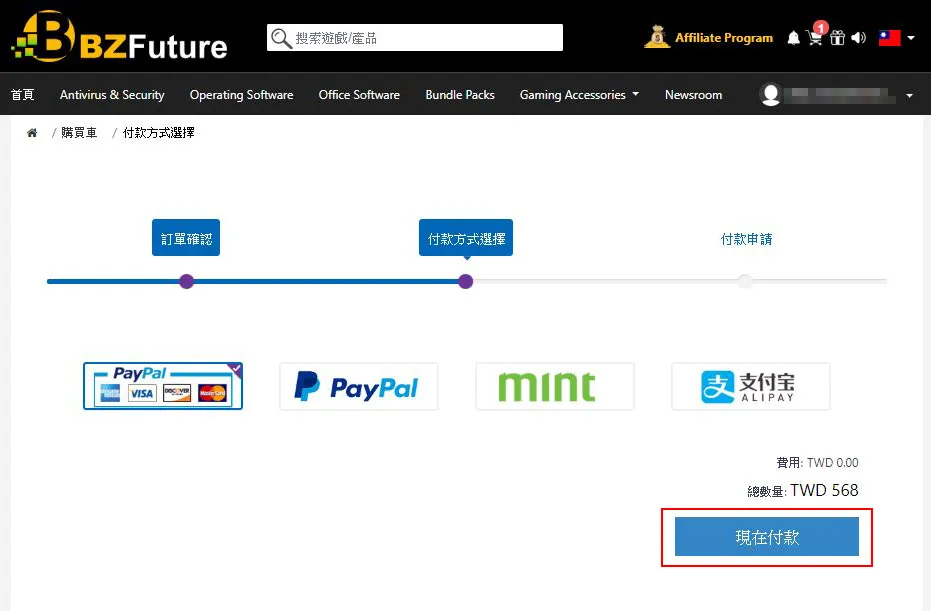Open Bundle Packs menu
931x611 pixels.
[460, 94]
